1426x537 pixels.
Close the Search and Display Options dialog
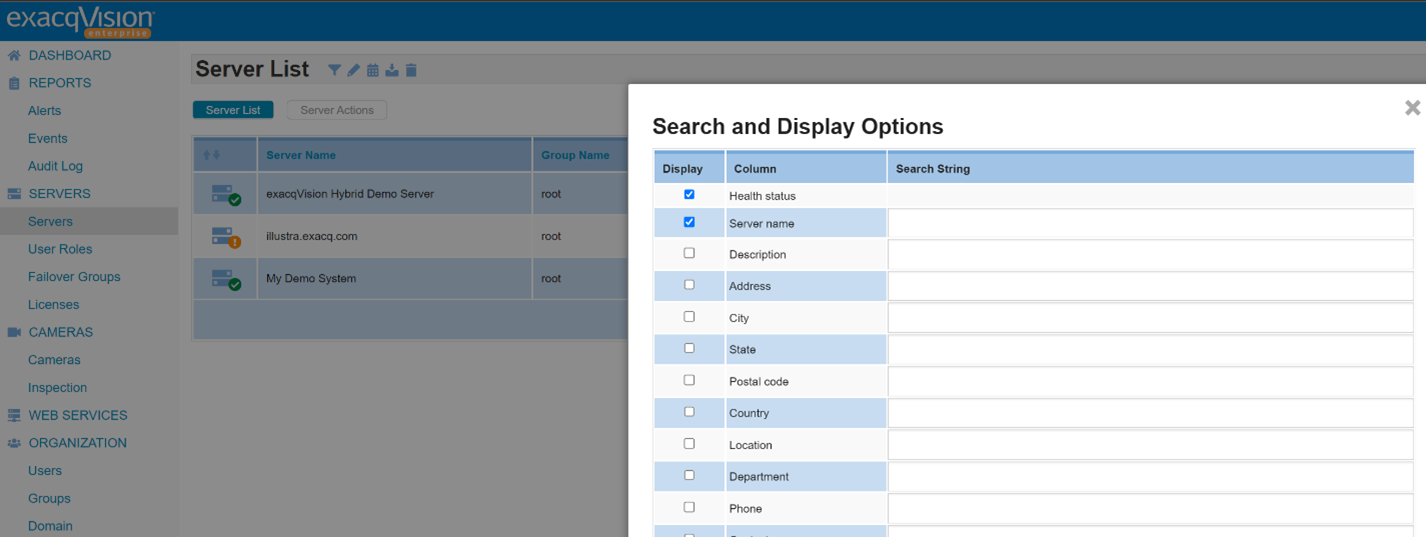tap(1412, 108)
